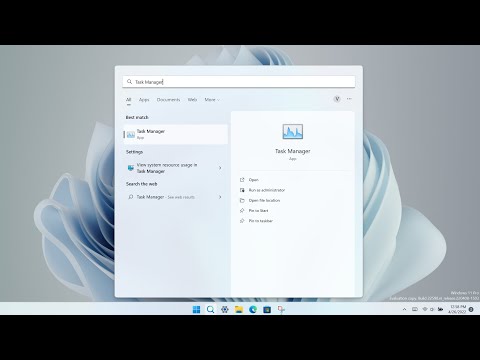Image resolution: width=480 pixels, height=360 pixels.
Task: Click Open in the preview pane
Action: (x=253, y=180)
